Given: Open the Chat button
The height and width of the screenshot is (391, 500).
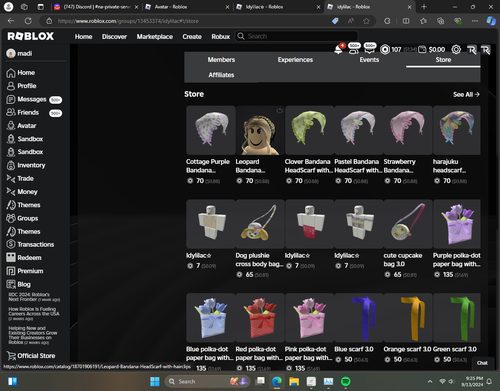Looking at the screenshot, I should click(482, 363).
